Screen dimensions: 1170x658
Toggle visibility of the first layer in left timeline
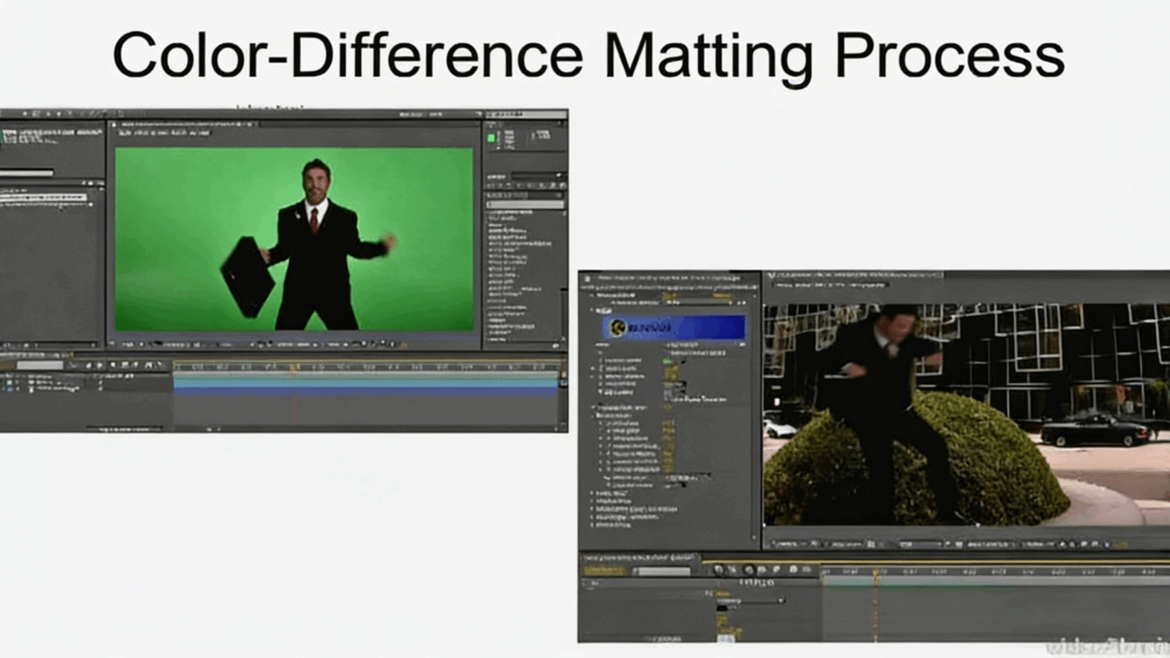coord(8,380)
